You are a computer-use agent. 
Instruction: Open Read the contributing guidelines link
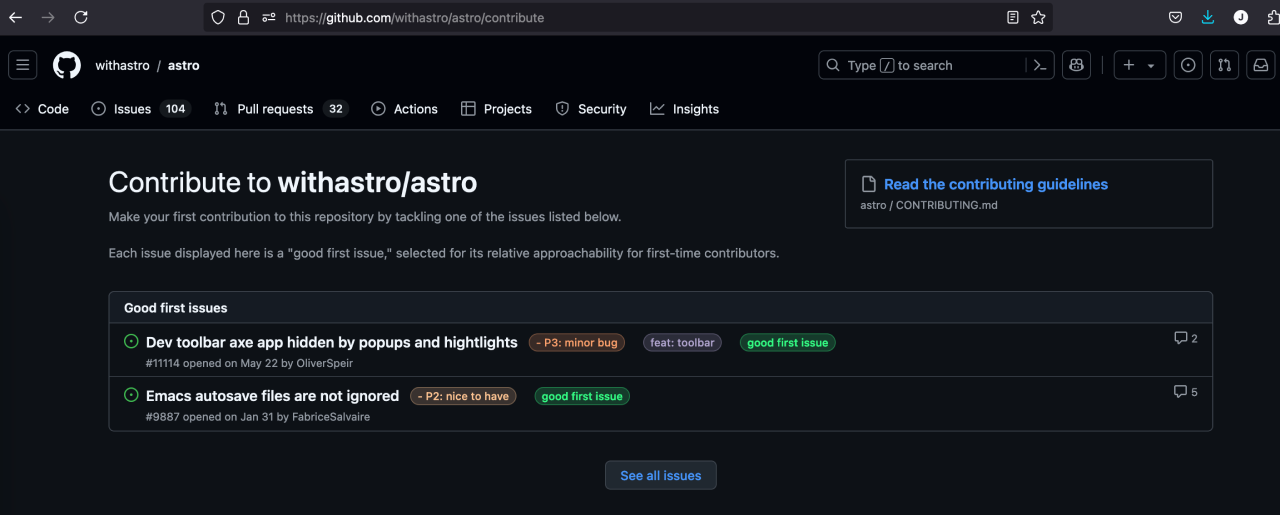995,184
